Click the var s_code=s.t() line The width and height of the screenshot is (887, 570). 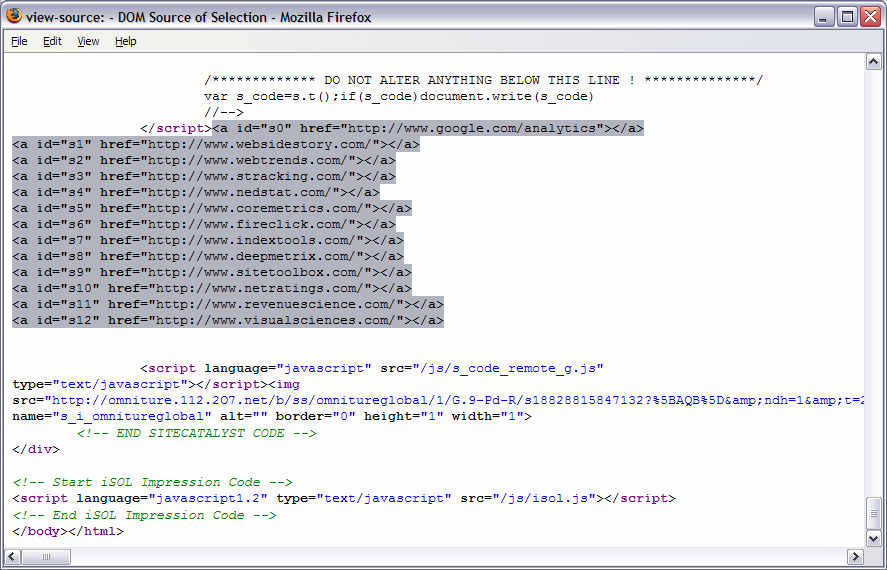399,97
